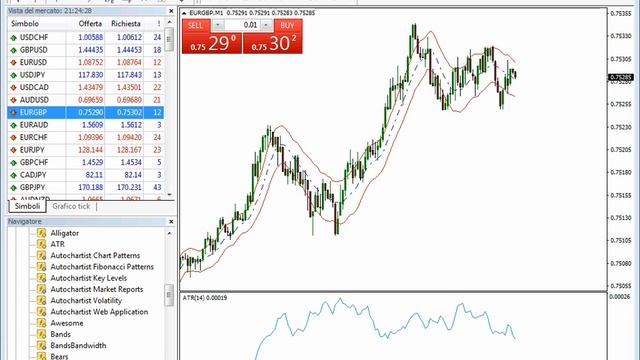Viewport: 640px width, 360px height.
Task: Select the USDCHF symbol row
Action: (x=86, y=37)
